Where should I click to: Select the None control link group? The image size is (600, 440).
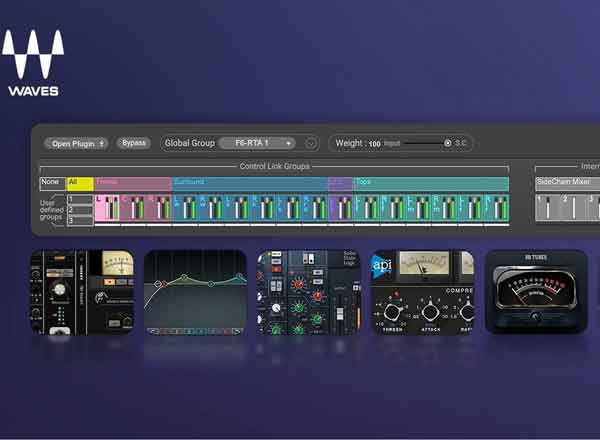pos(51,183)
